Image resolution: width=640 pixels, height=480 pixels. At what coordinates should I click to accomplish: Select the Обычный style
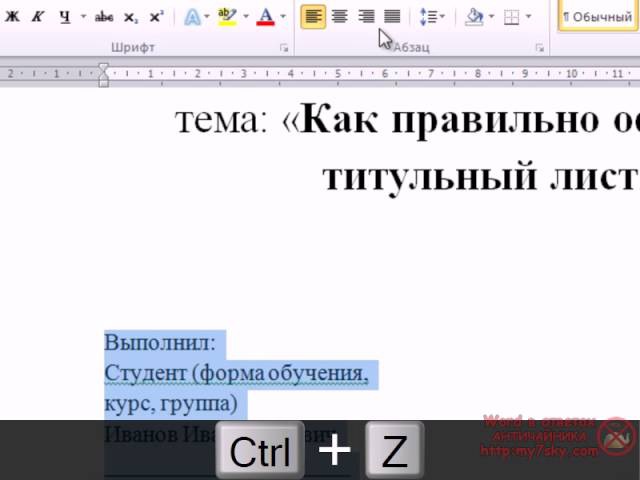point(598,16)
